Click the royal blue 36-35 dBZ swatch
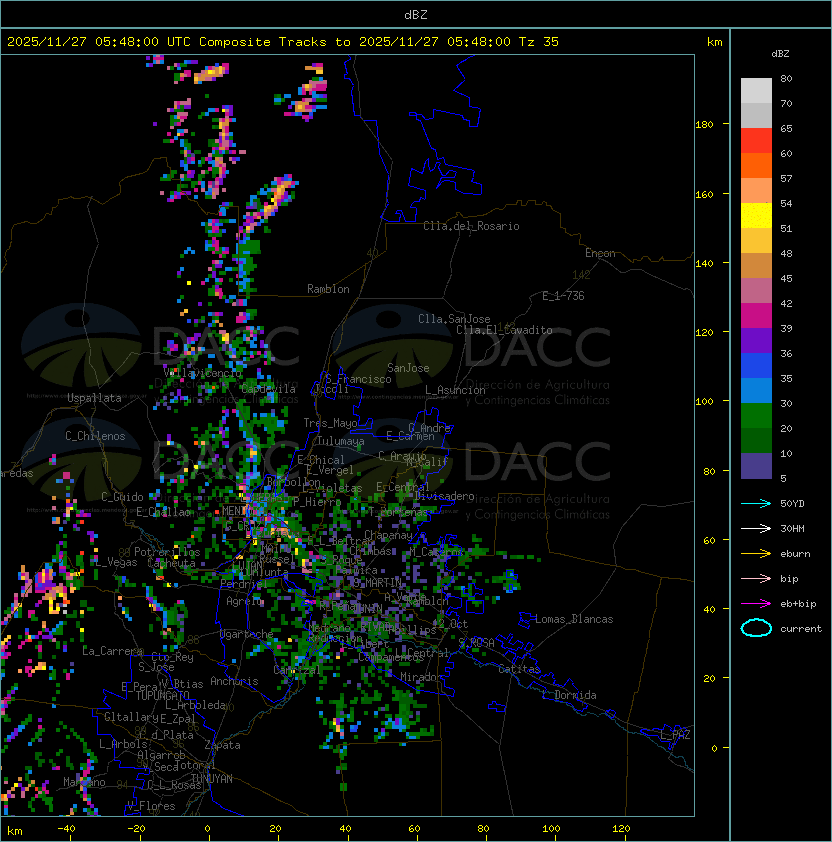This screenshot has height=842, width=832. coord(756,365)
